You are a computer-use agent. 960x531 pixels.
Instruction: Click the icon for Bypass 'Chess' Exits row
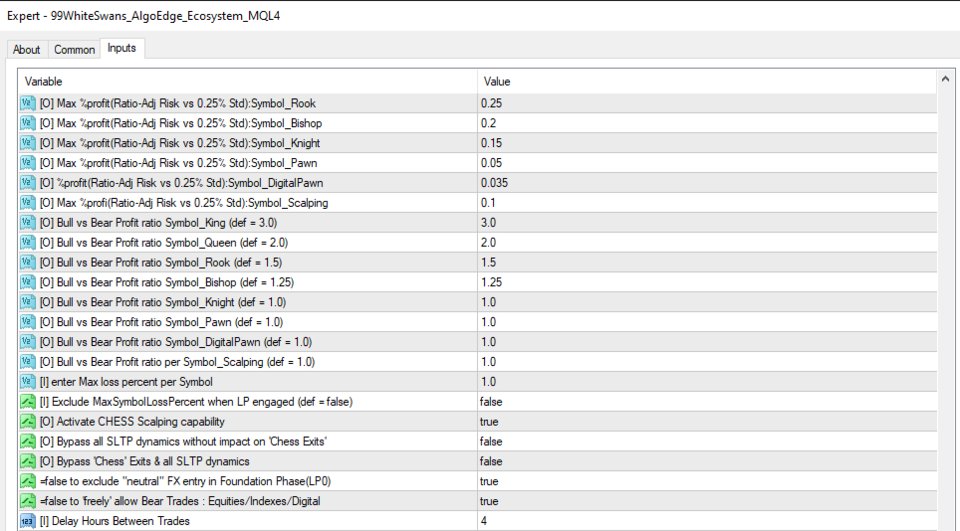[x=28, y=461]
